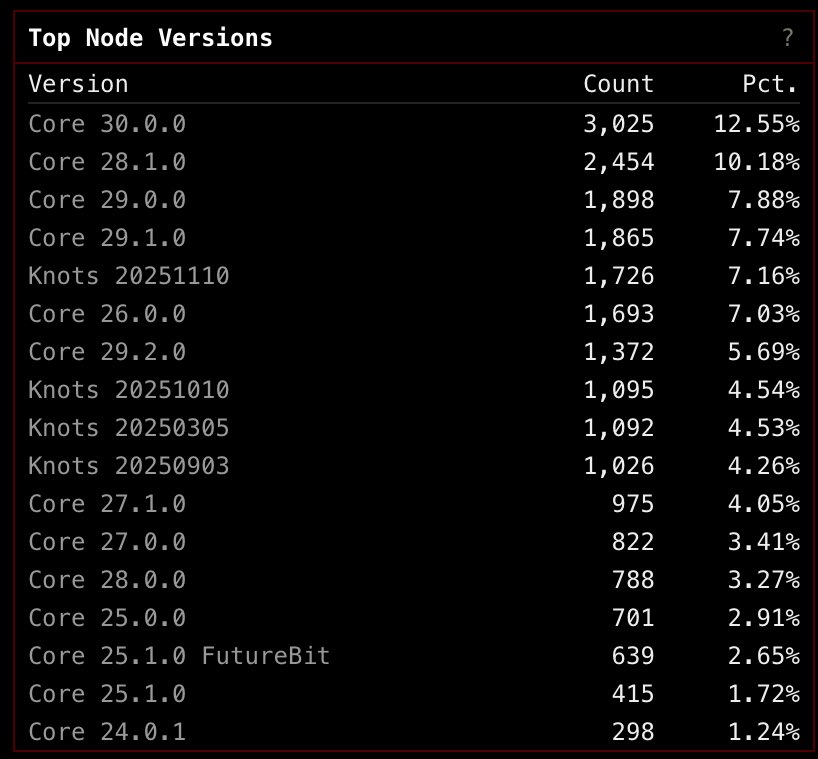Viewport: 818px width, 759px height.
Task: Click the percentage 7.88%
Action: [x=764, y=200]
